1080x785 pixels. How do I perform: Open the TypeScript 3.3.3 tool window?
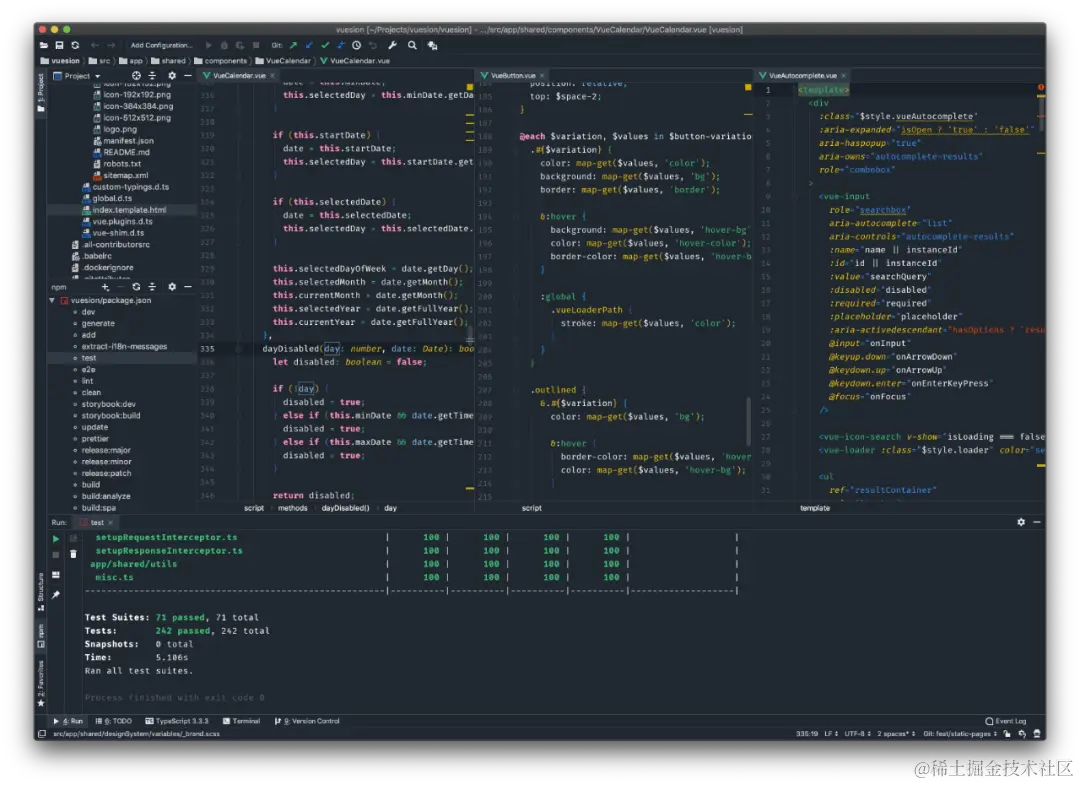(x=176, y=721)
